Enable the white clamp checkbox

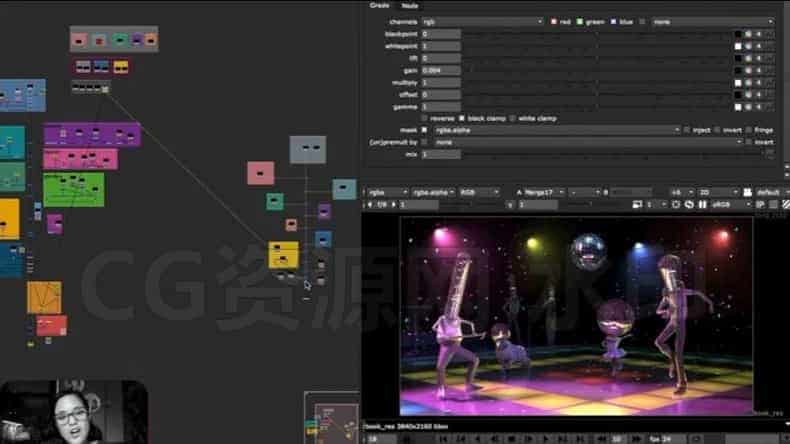point(512,118)
